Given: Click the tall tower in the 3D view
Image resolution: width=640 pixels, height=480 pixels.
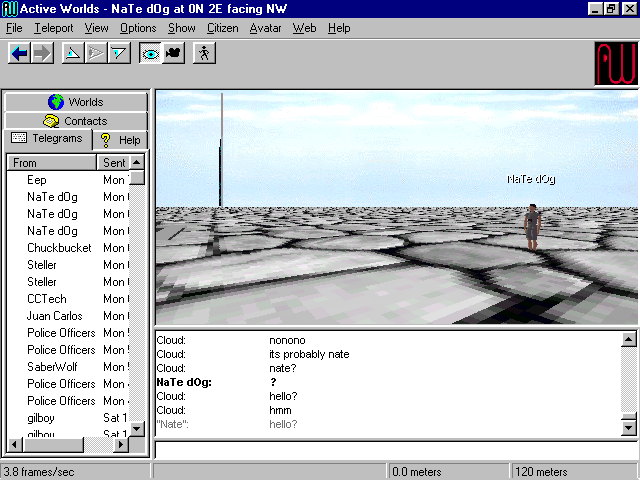Looking at the screenshot, I should click(221, 150).
